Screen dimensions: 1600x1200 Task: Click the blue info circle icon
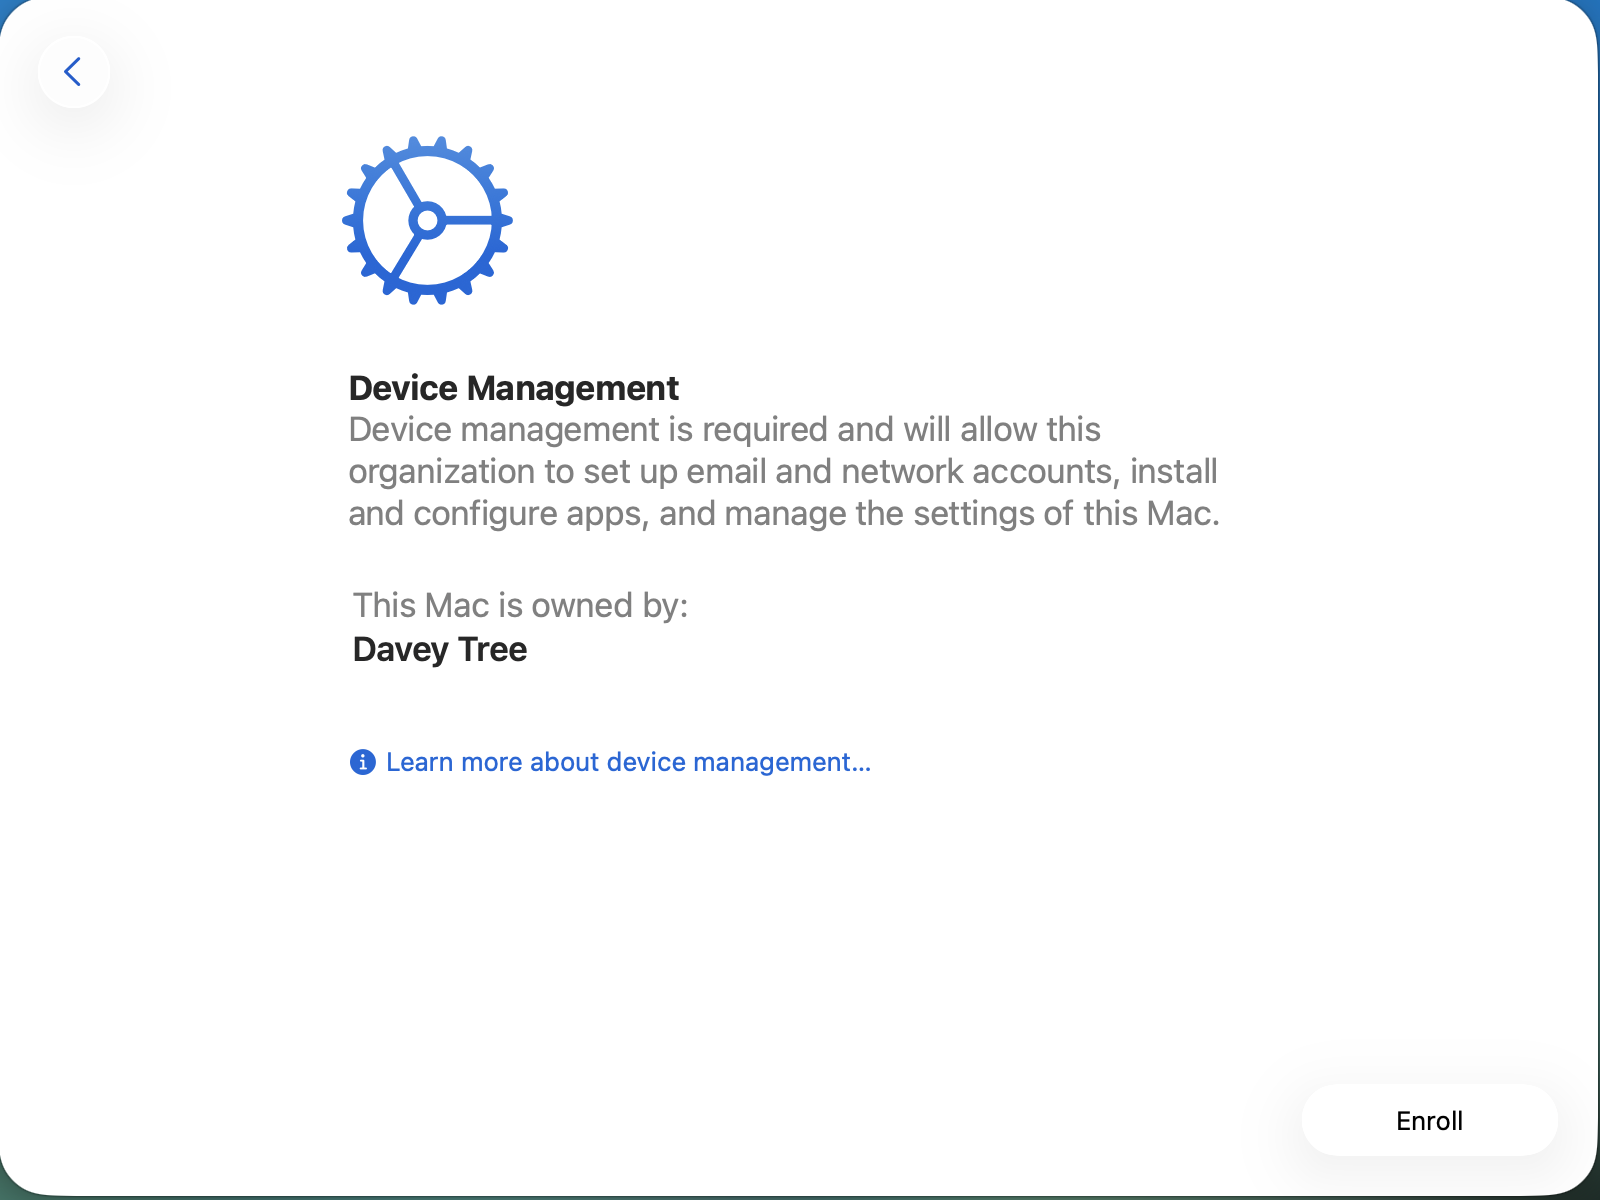tap(362, 762)
